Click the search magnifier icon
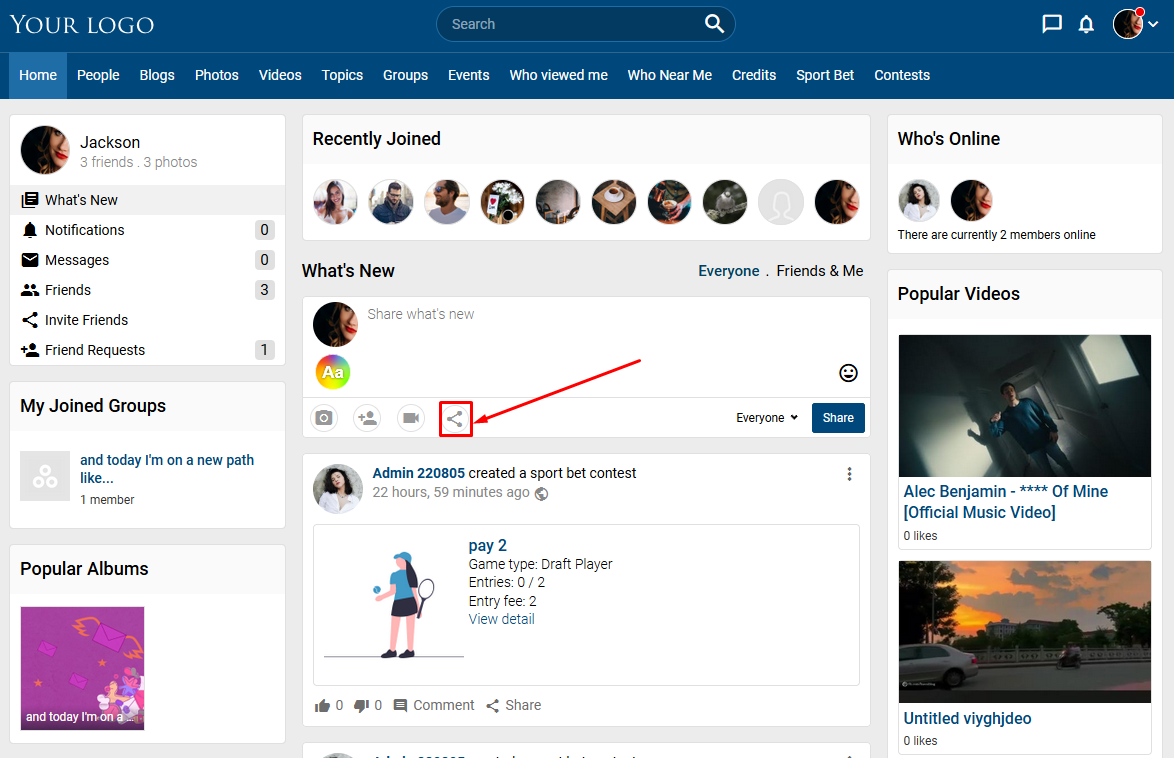1174x758 pixels. pyautogui.click(x=714, y=24)
